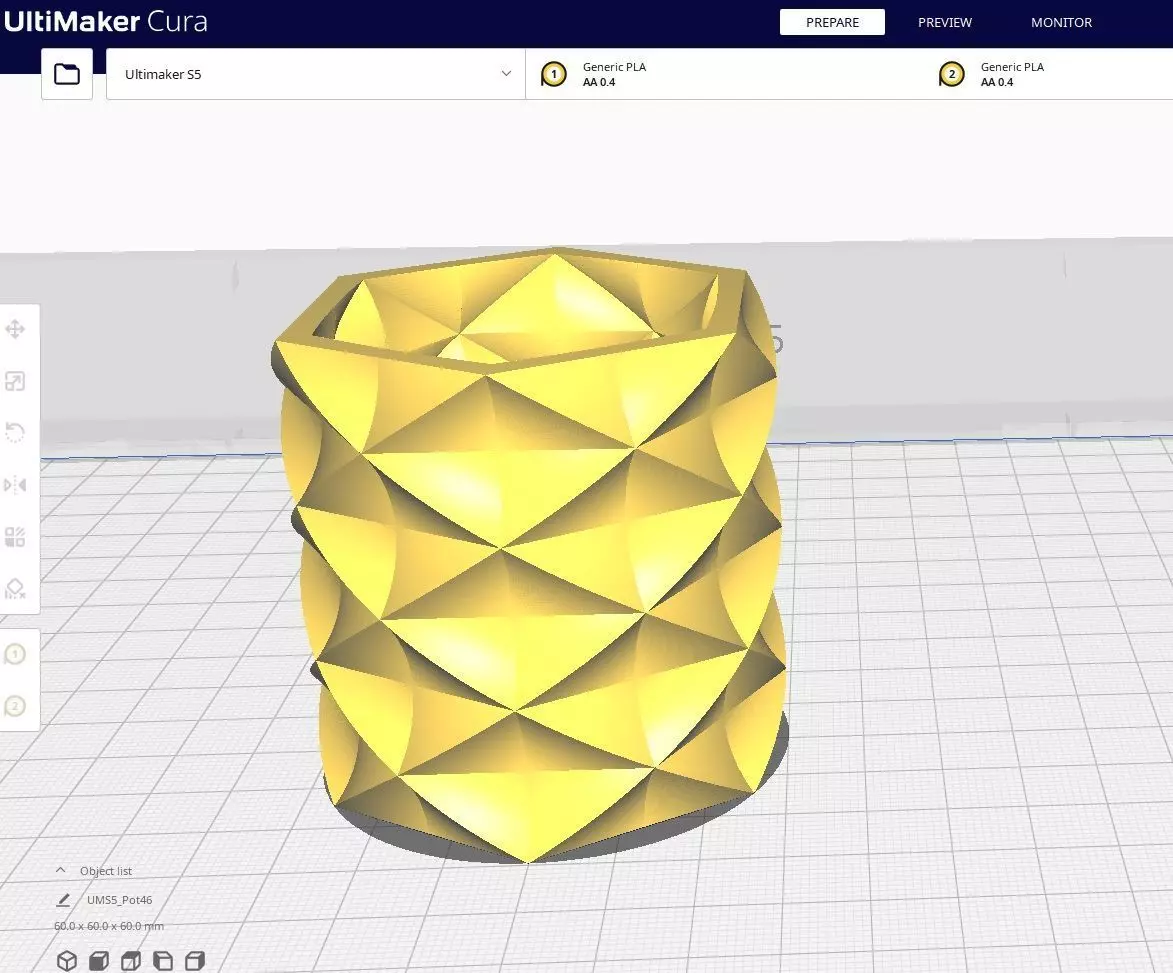Assign model to extruder 2 in sidebar
Viewport: 1173px width, 973px height.
click(x=15, y=706)
